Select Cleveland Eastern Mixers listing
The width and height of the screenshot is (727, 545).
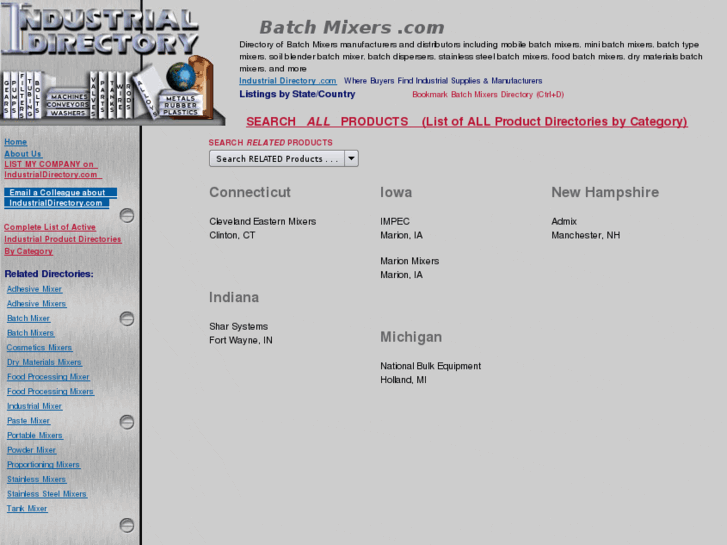point(262,222)
